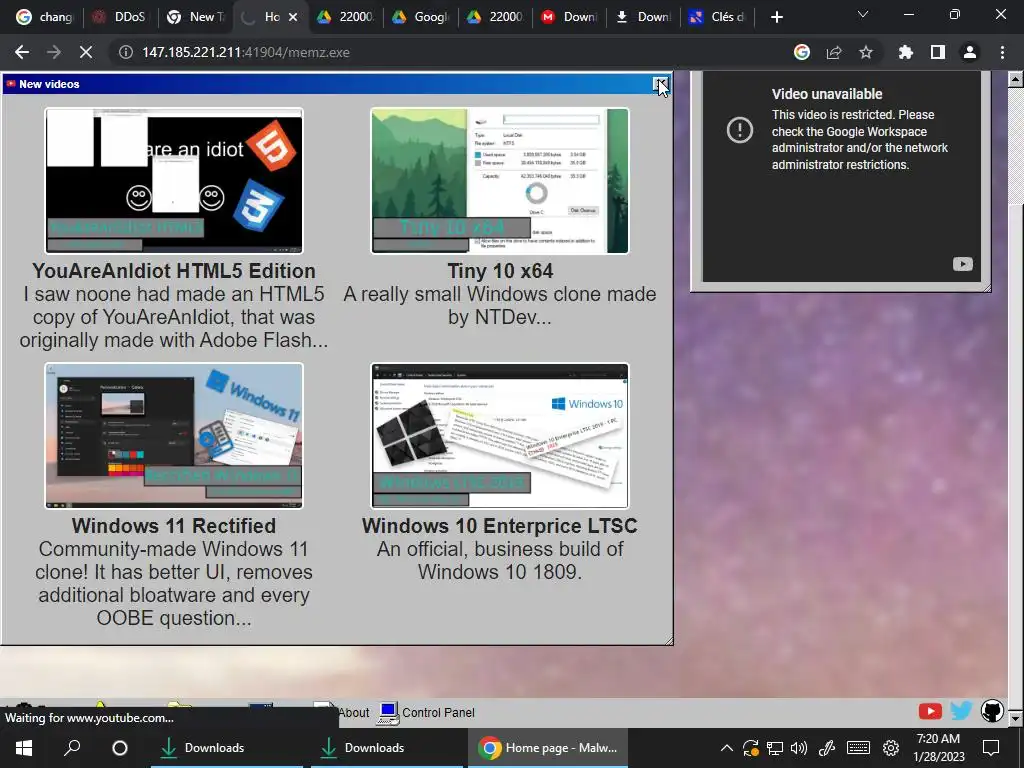Open the About link
The height and width of the screenshot is (768, 1024).
coord(353,712)
